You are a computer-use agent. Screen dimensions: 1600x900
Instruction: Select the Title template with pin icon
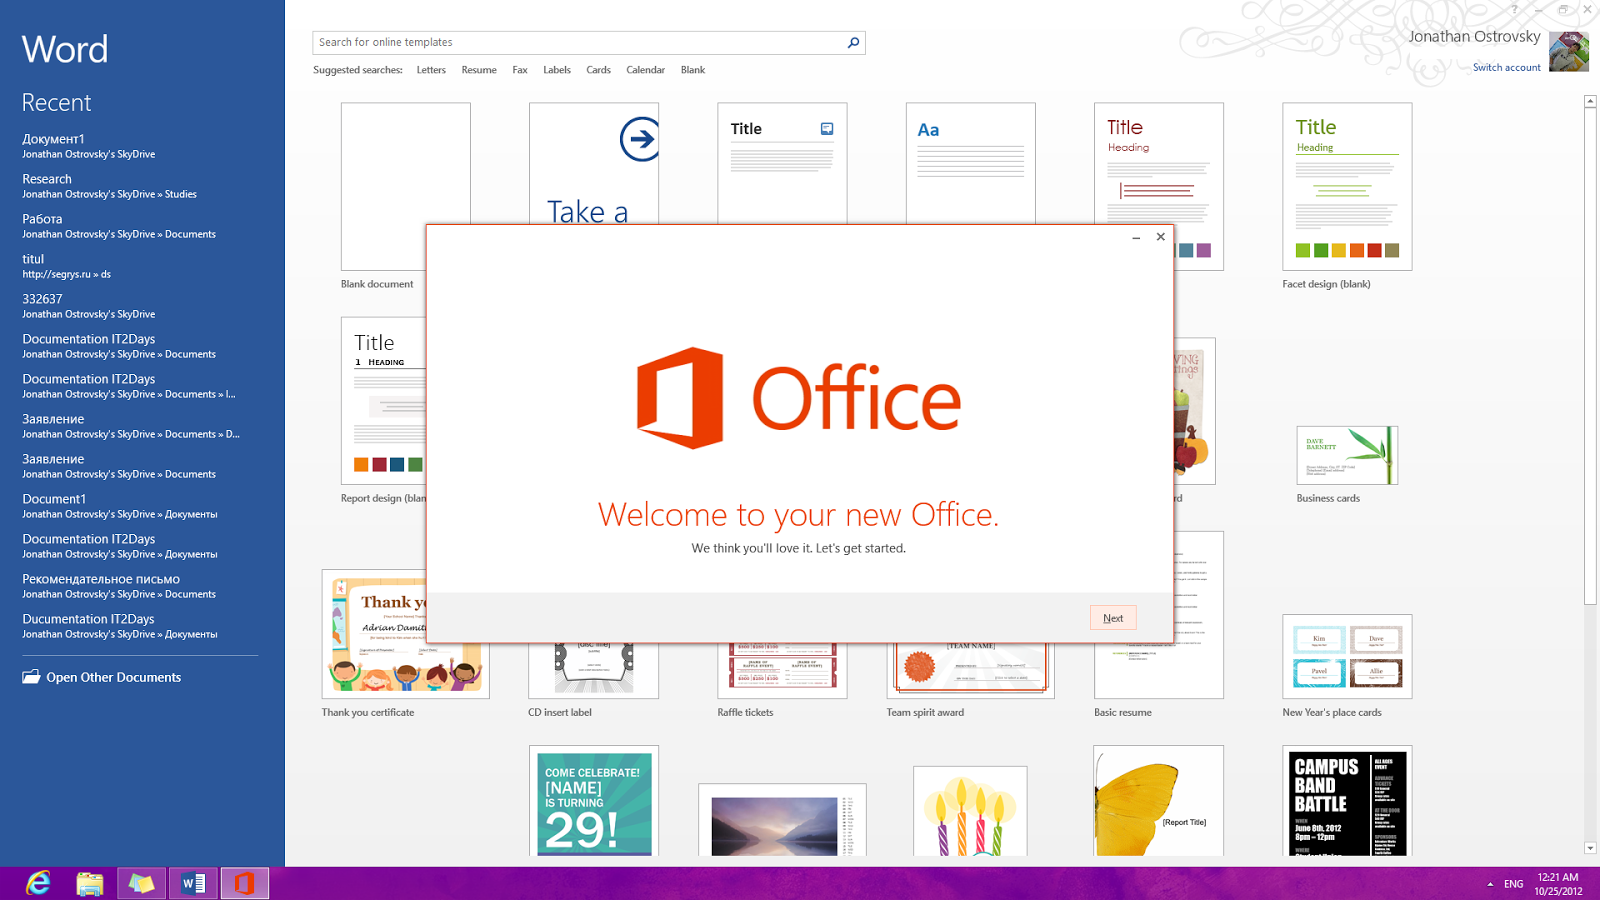(782, 163)
